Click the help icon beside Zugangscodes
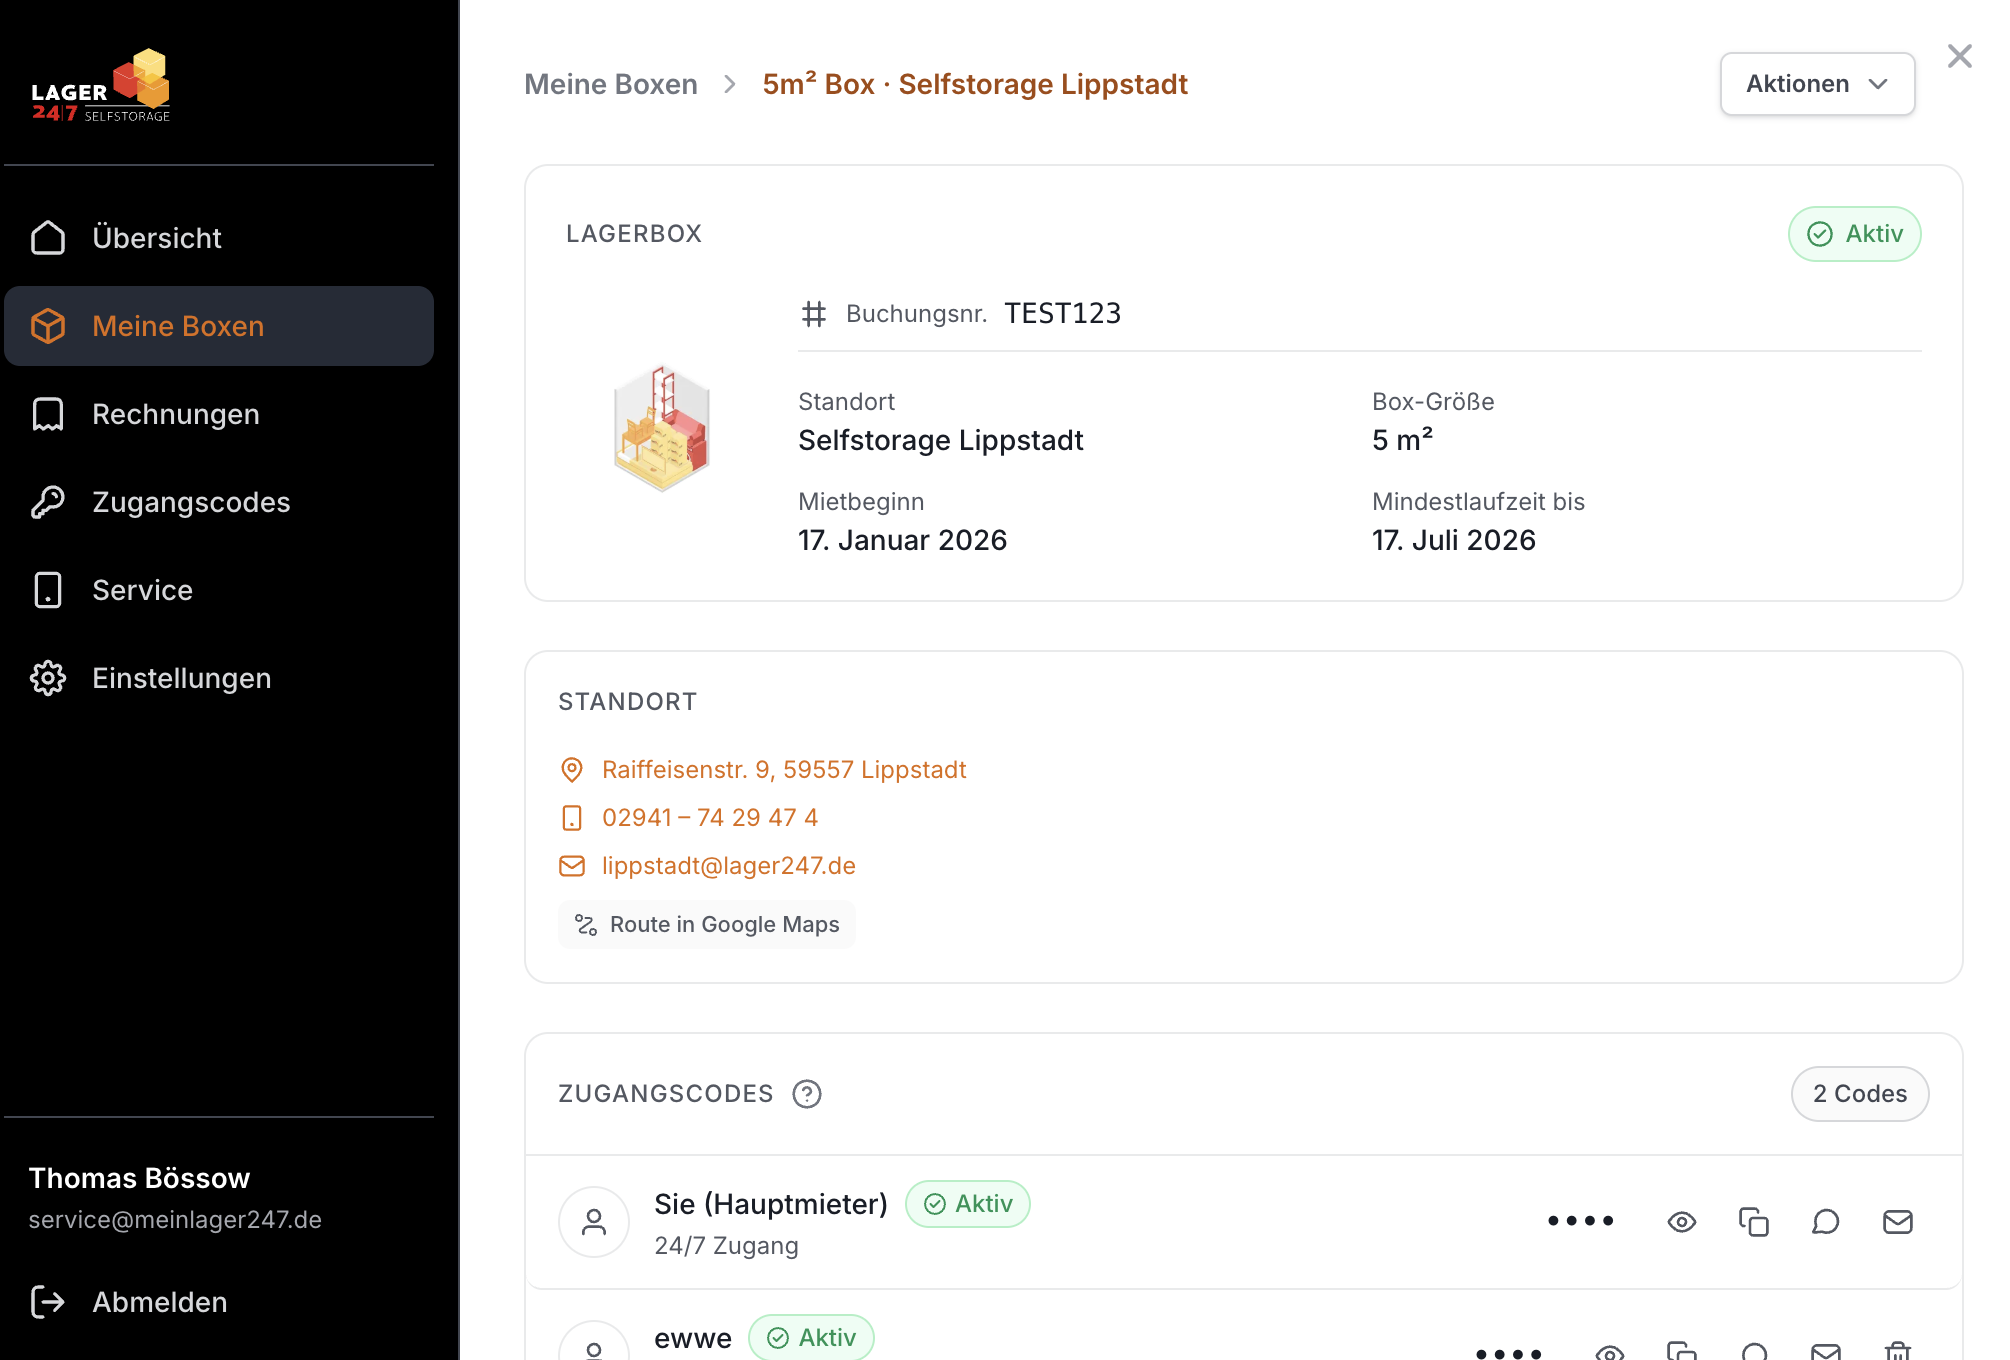The width and height of the screenshot is (2010, 1360). point(807,1094)
